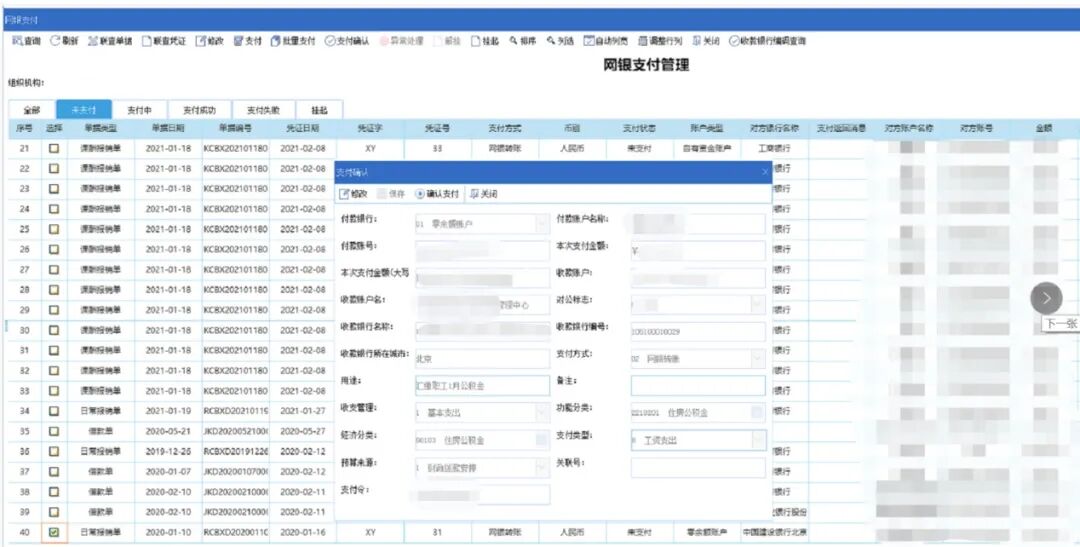
Task: Click the 列选 column-select icon
Action: click(560, 41)
